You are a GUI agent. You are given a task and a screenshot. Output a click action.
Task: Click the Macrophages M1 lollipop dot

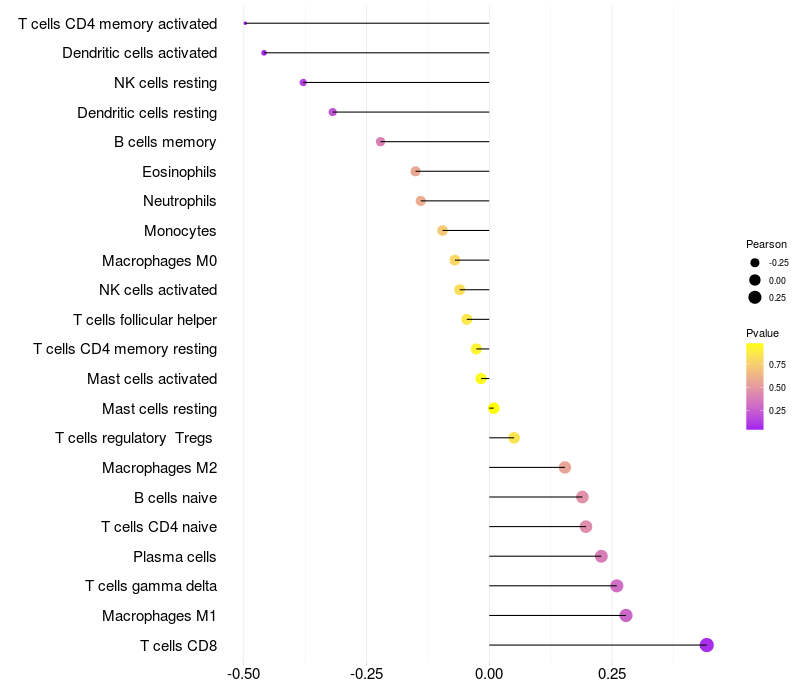(626, 615)
